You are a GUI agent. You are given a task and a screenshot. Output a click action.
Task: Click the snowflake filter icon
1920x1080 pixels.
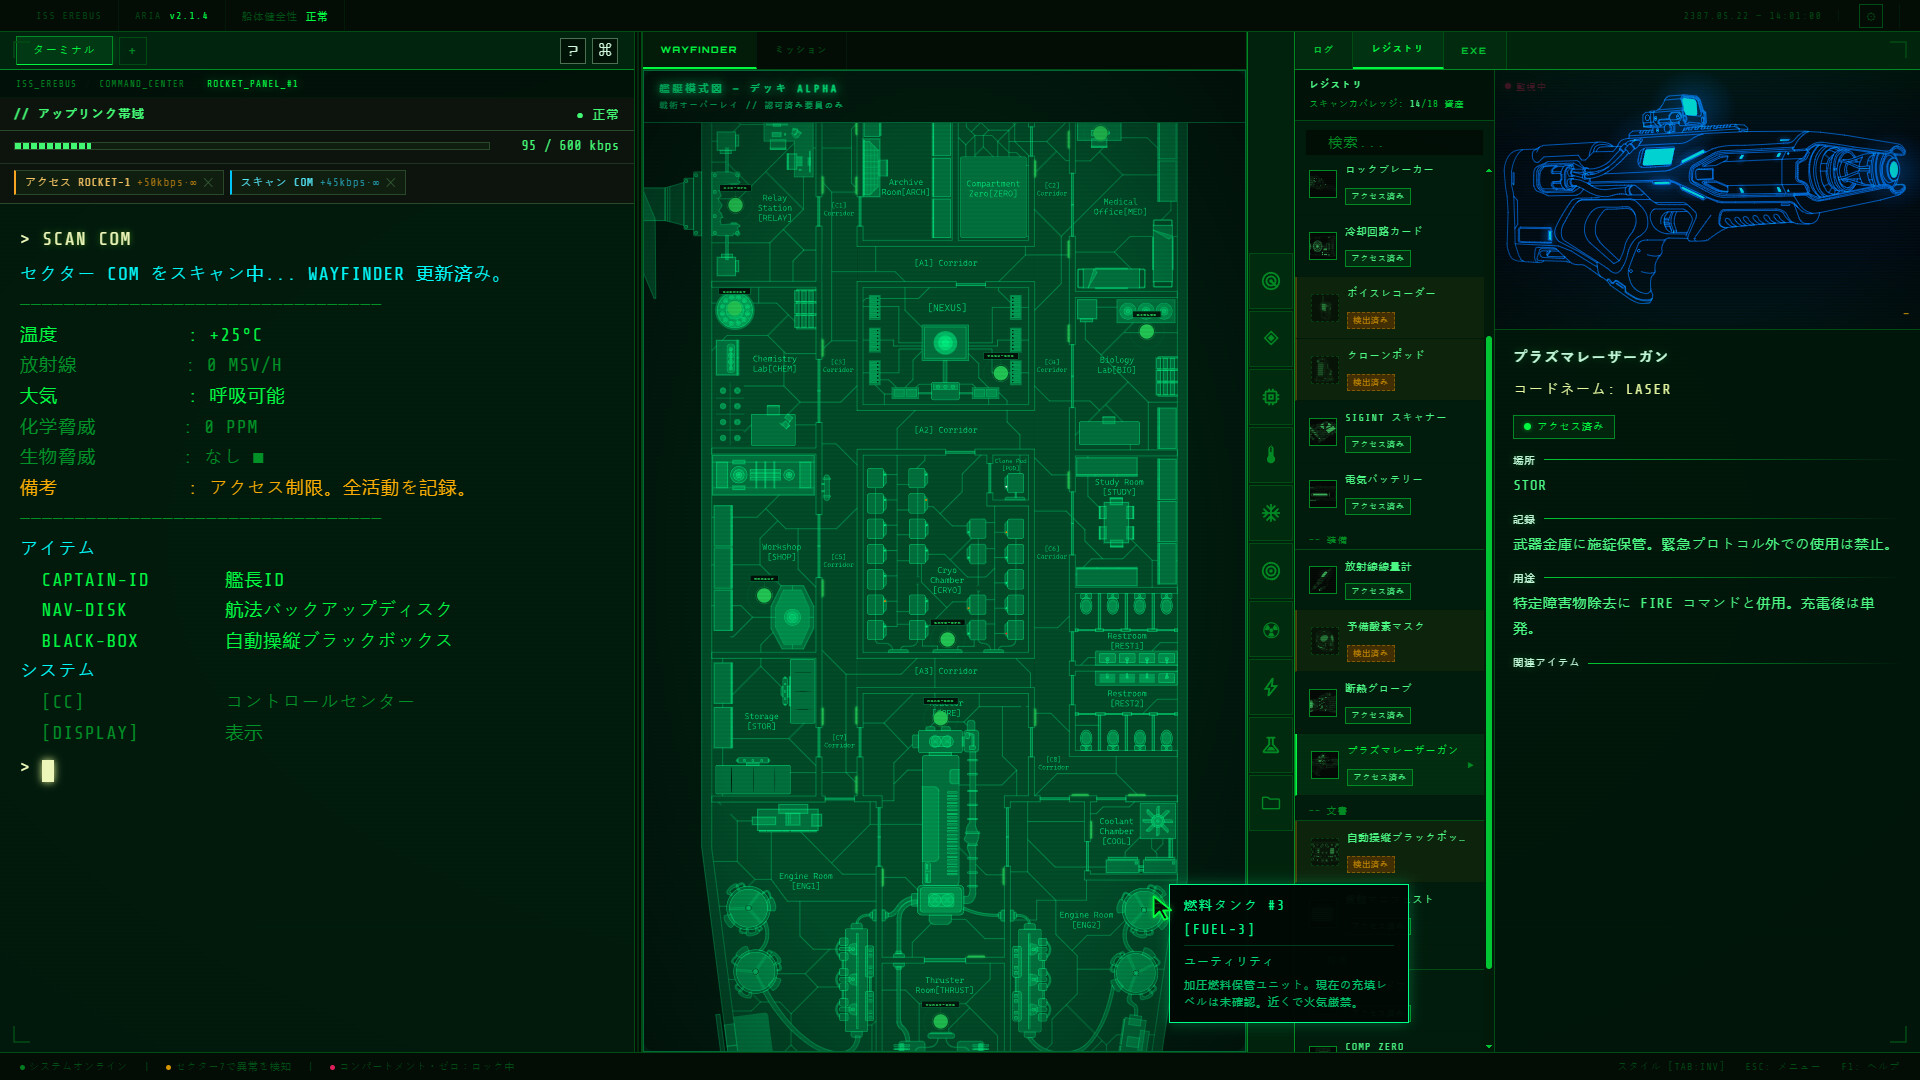pos(1271,513)
